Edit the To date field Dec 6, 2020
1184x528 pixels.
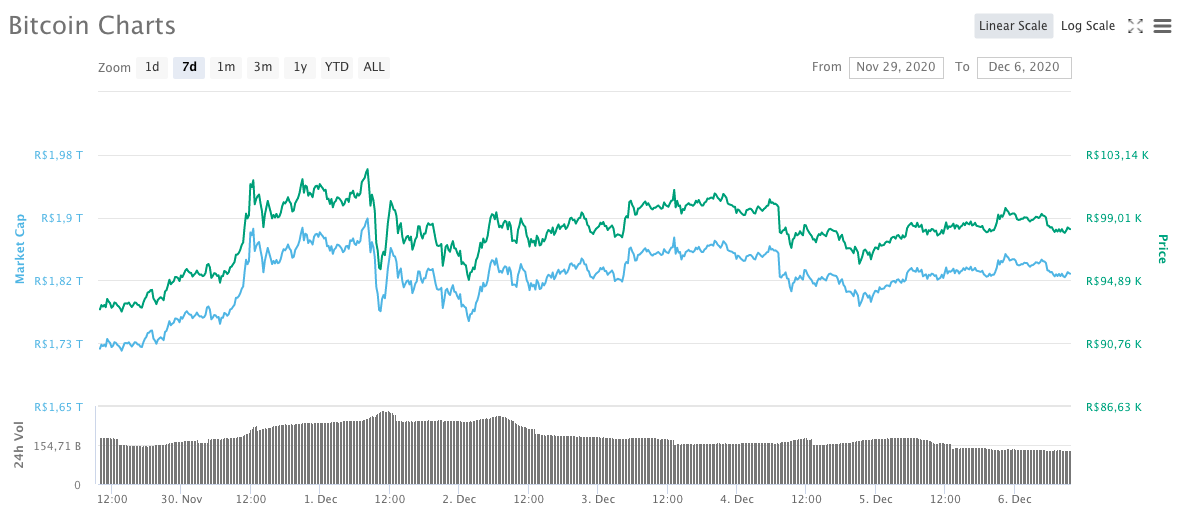pyautogui.click(x=1024, y=67)
